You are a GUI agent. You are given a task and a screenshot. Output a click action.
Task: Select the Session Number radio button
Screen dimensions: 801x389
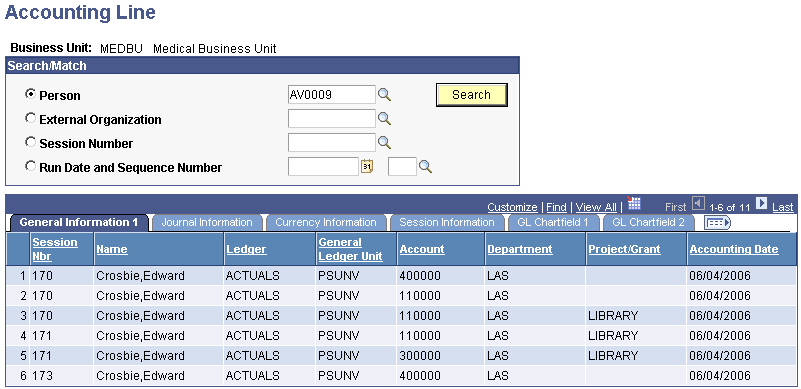click(x=31, y=142)
